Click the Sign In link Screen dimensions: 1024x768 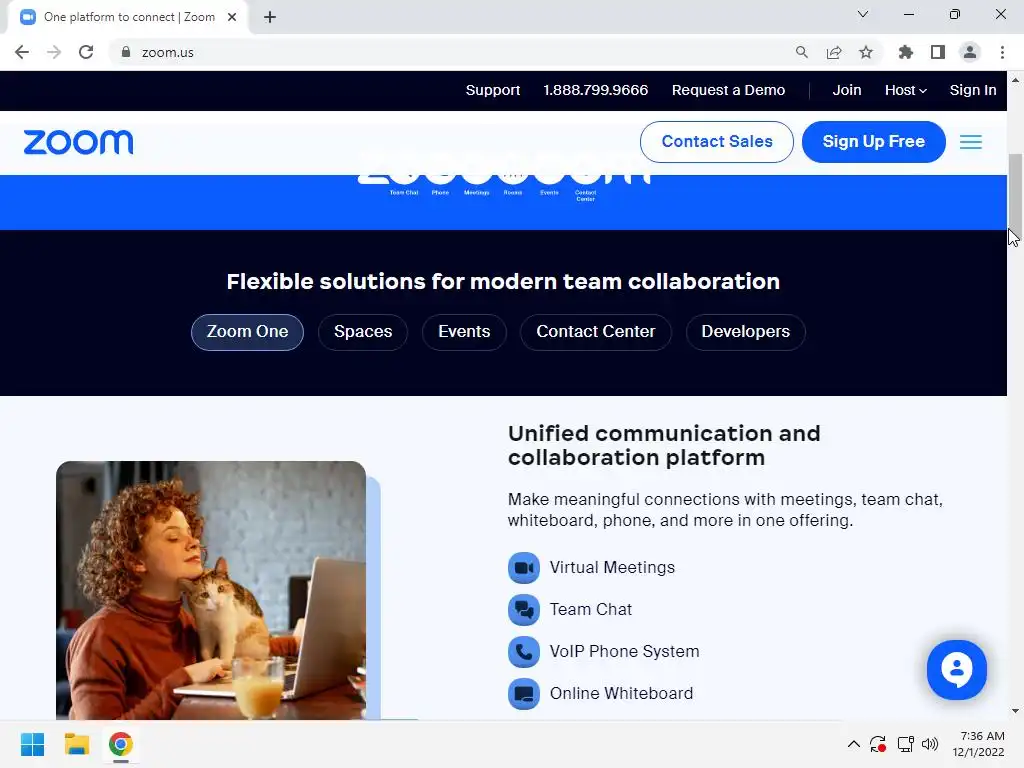[x=973, y=90]
